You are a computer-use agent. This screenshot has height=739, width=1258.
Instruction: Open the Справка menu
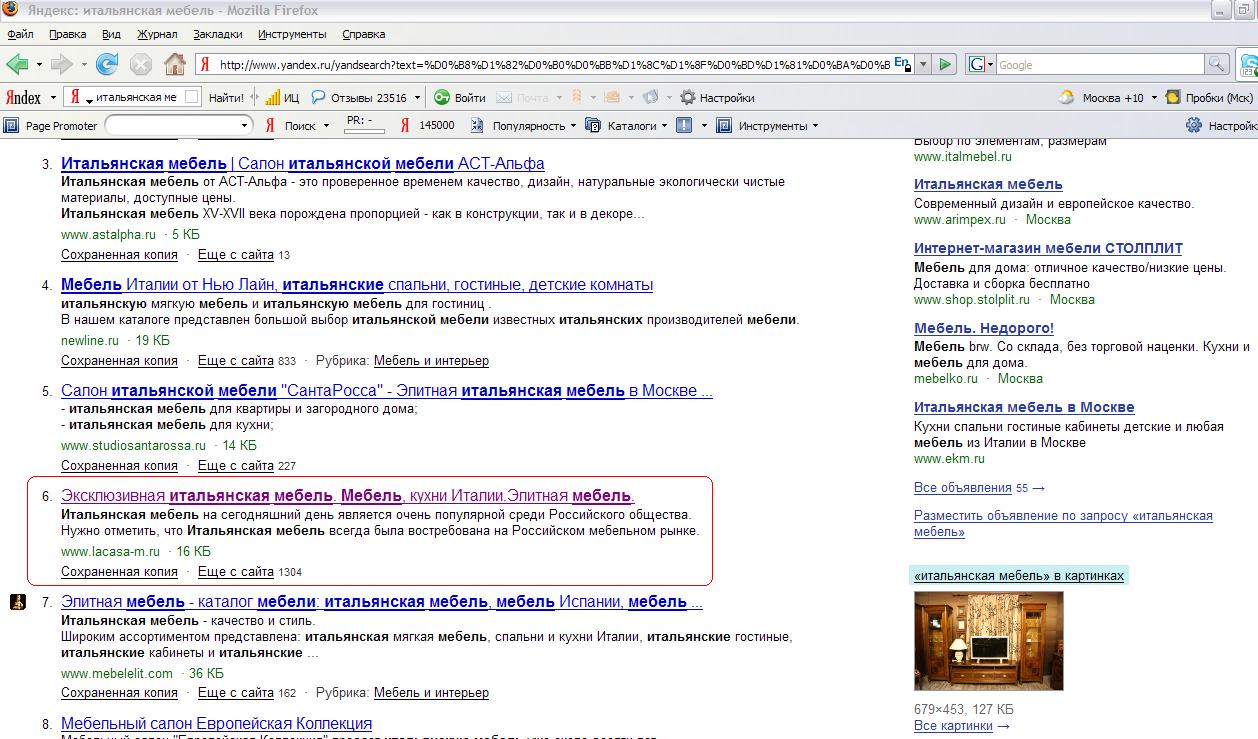click(x=363, y=34)
